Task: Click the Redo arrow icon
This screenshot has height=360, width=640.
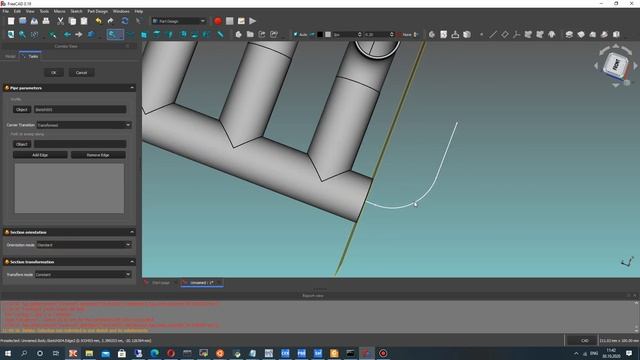Action: point(111,21)
